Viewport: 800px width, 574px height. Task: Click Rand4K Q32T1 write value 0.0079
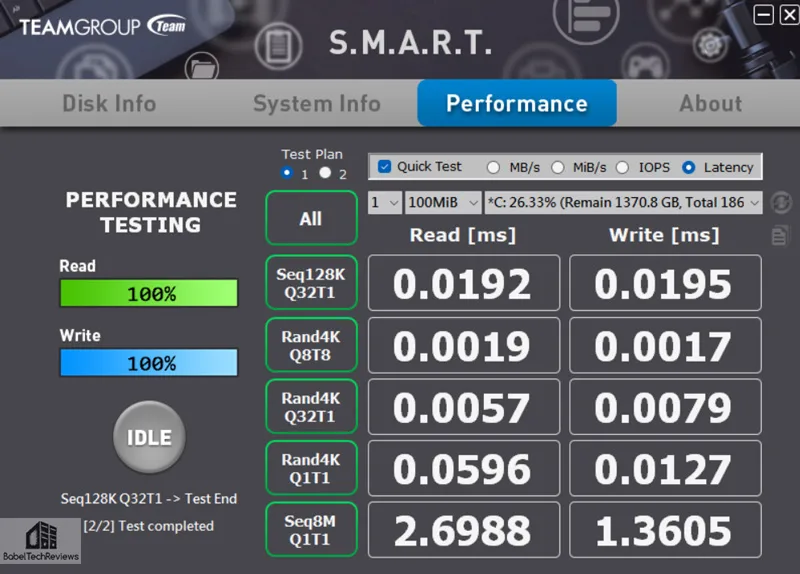(x=665, y=407)
